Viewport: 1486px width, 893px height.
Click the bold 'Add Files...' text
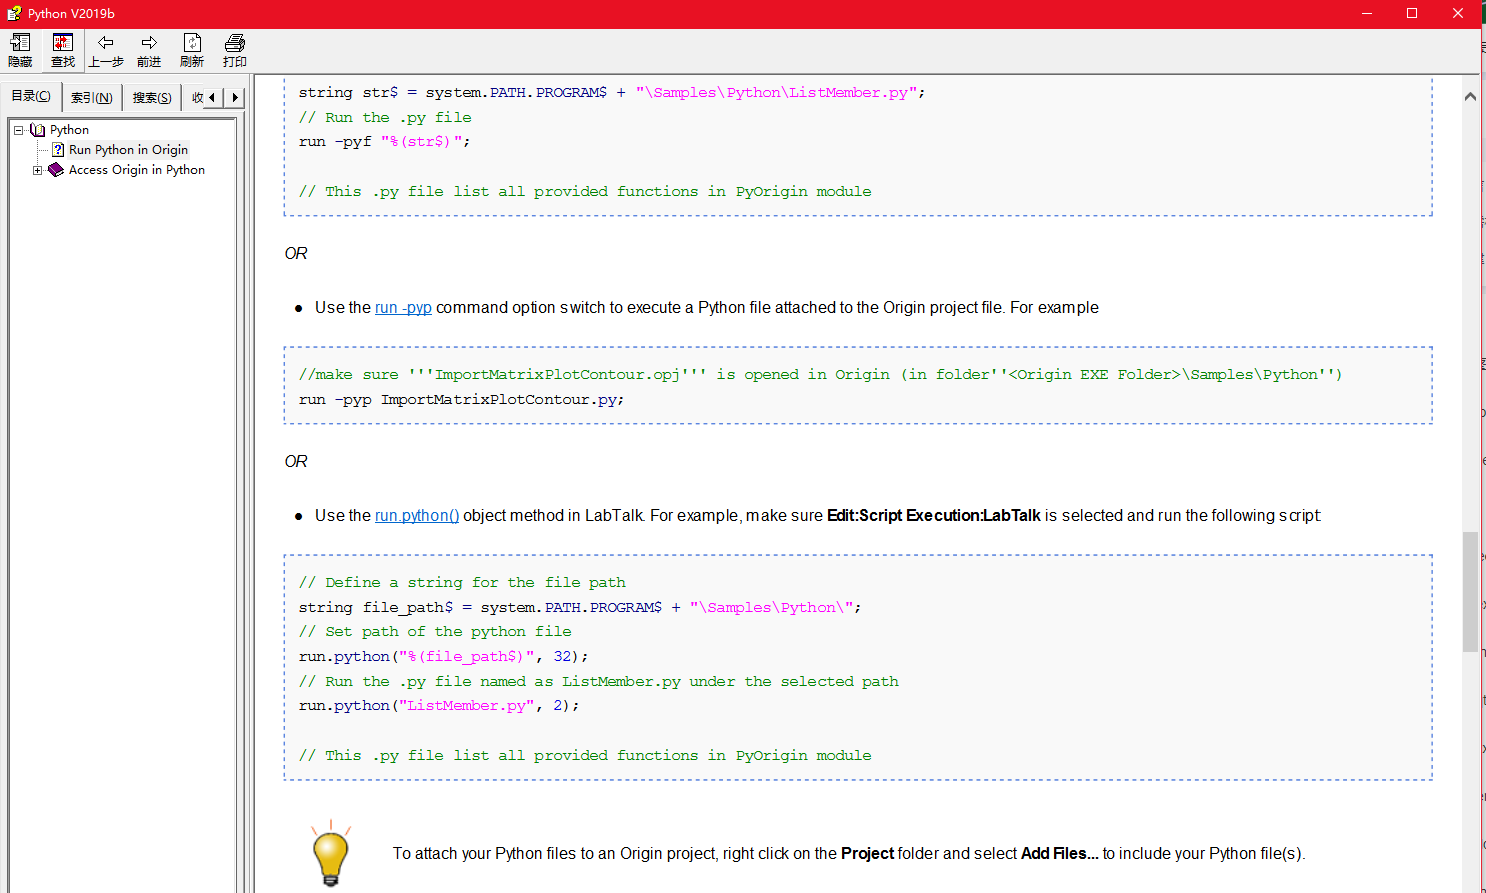click(x=1059, y=854)
